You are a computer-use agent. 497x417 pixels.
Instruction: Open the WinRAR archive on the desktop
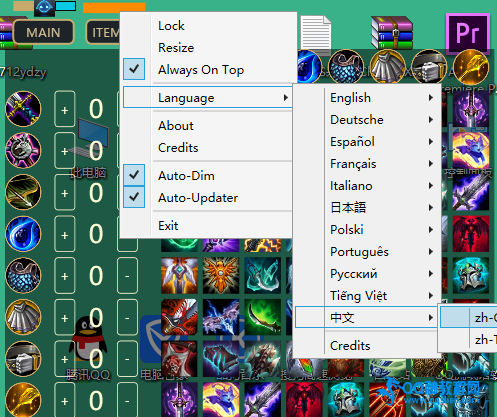[x=392, y=33]
